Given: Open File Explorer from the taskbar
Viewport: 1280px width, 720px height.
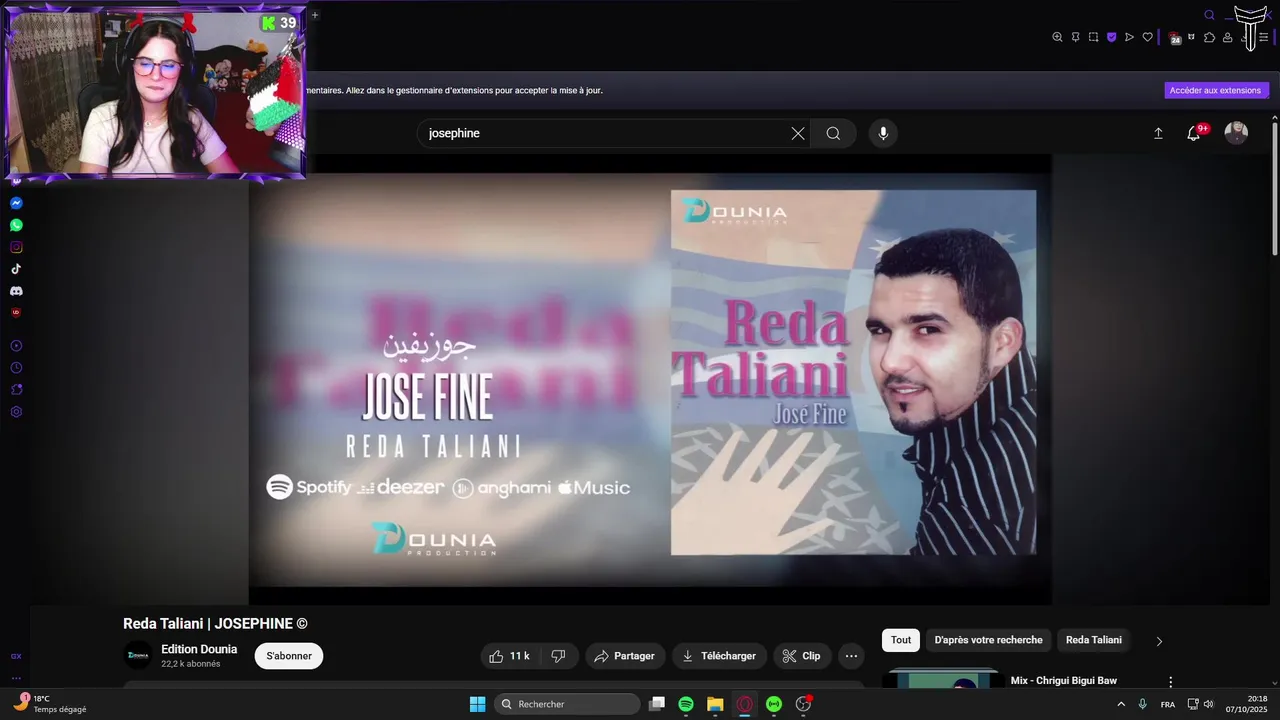Looking at the screenshot, I should point(715,704).
